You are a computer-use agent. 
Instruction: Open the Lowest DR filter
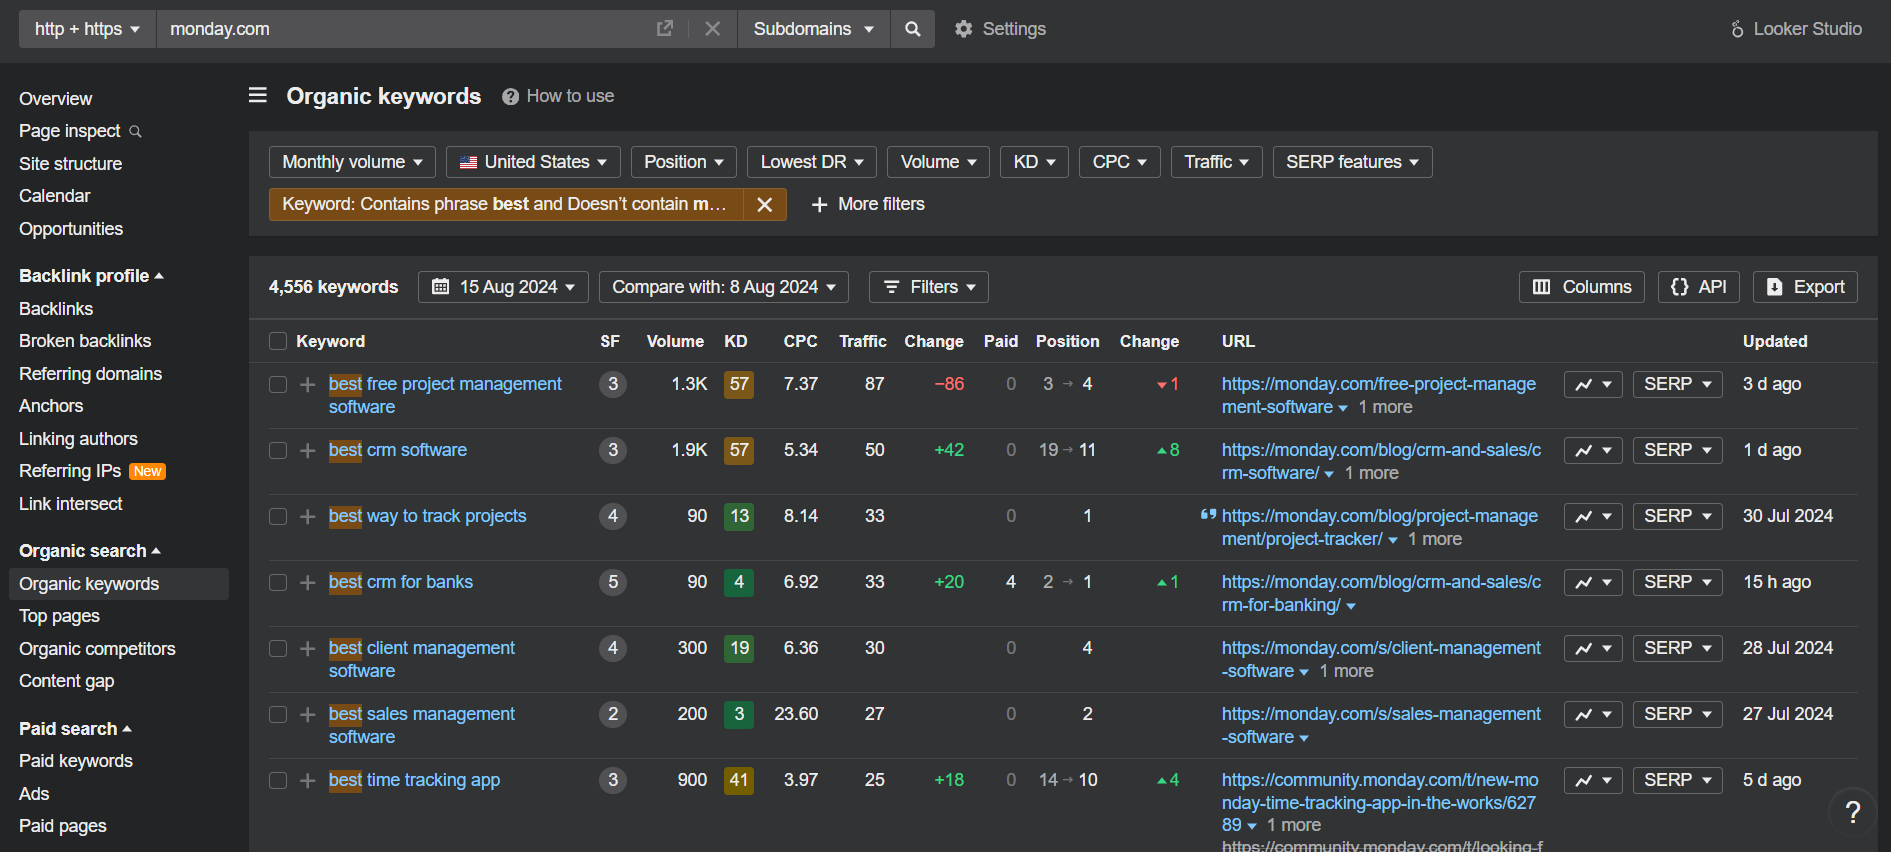point(812,162)
